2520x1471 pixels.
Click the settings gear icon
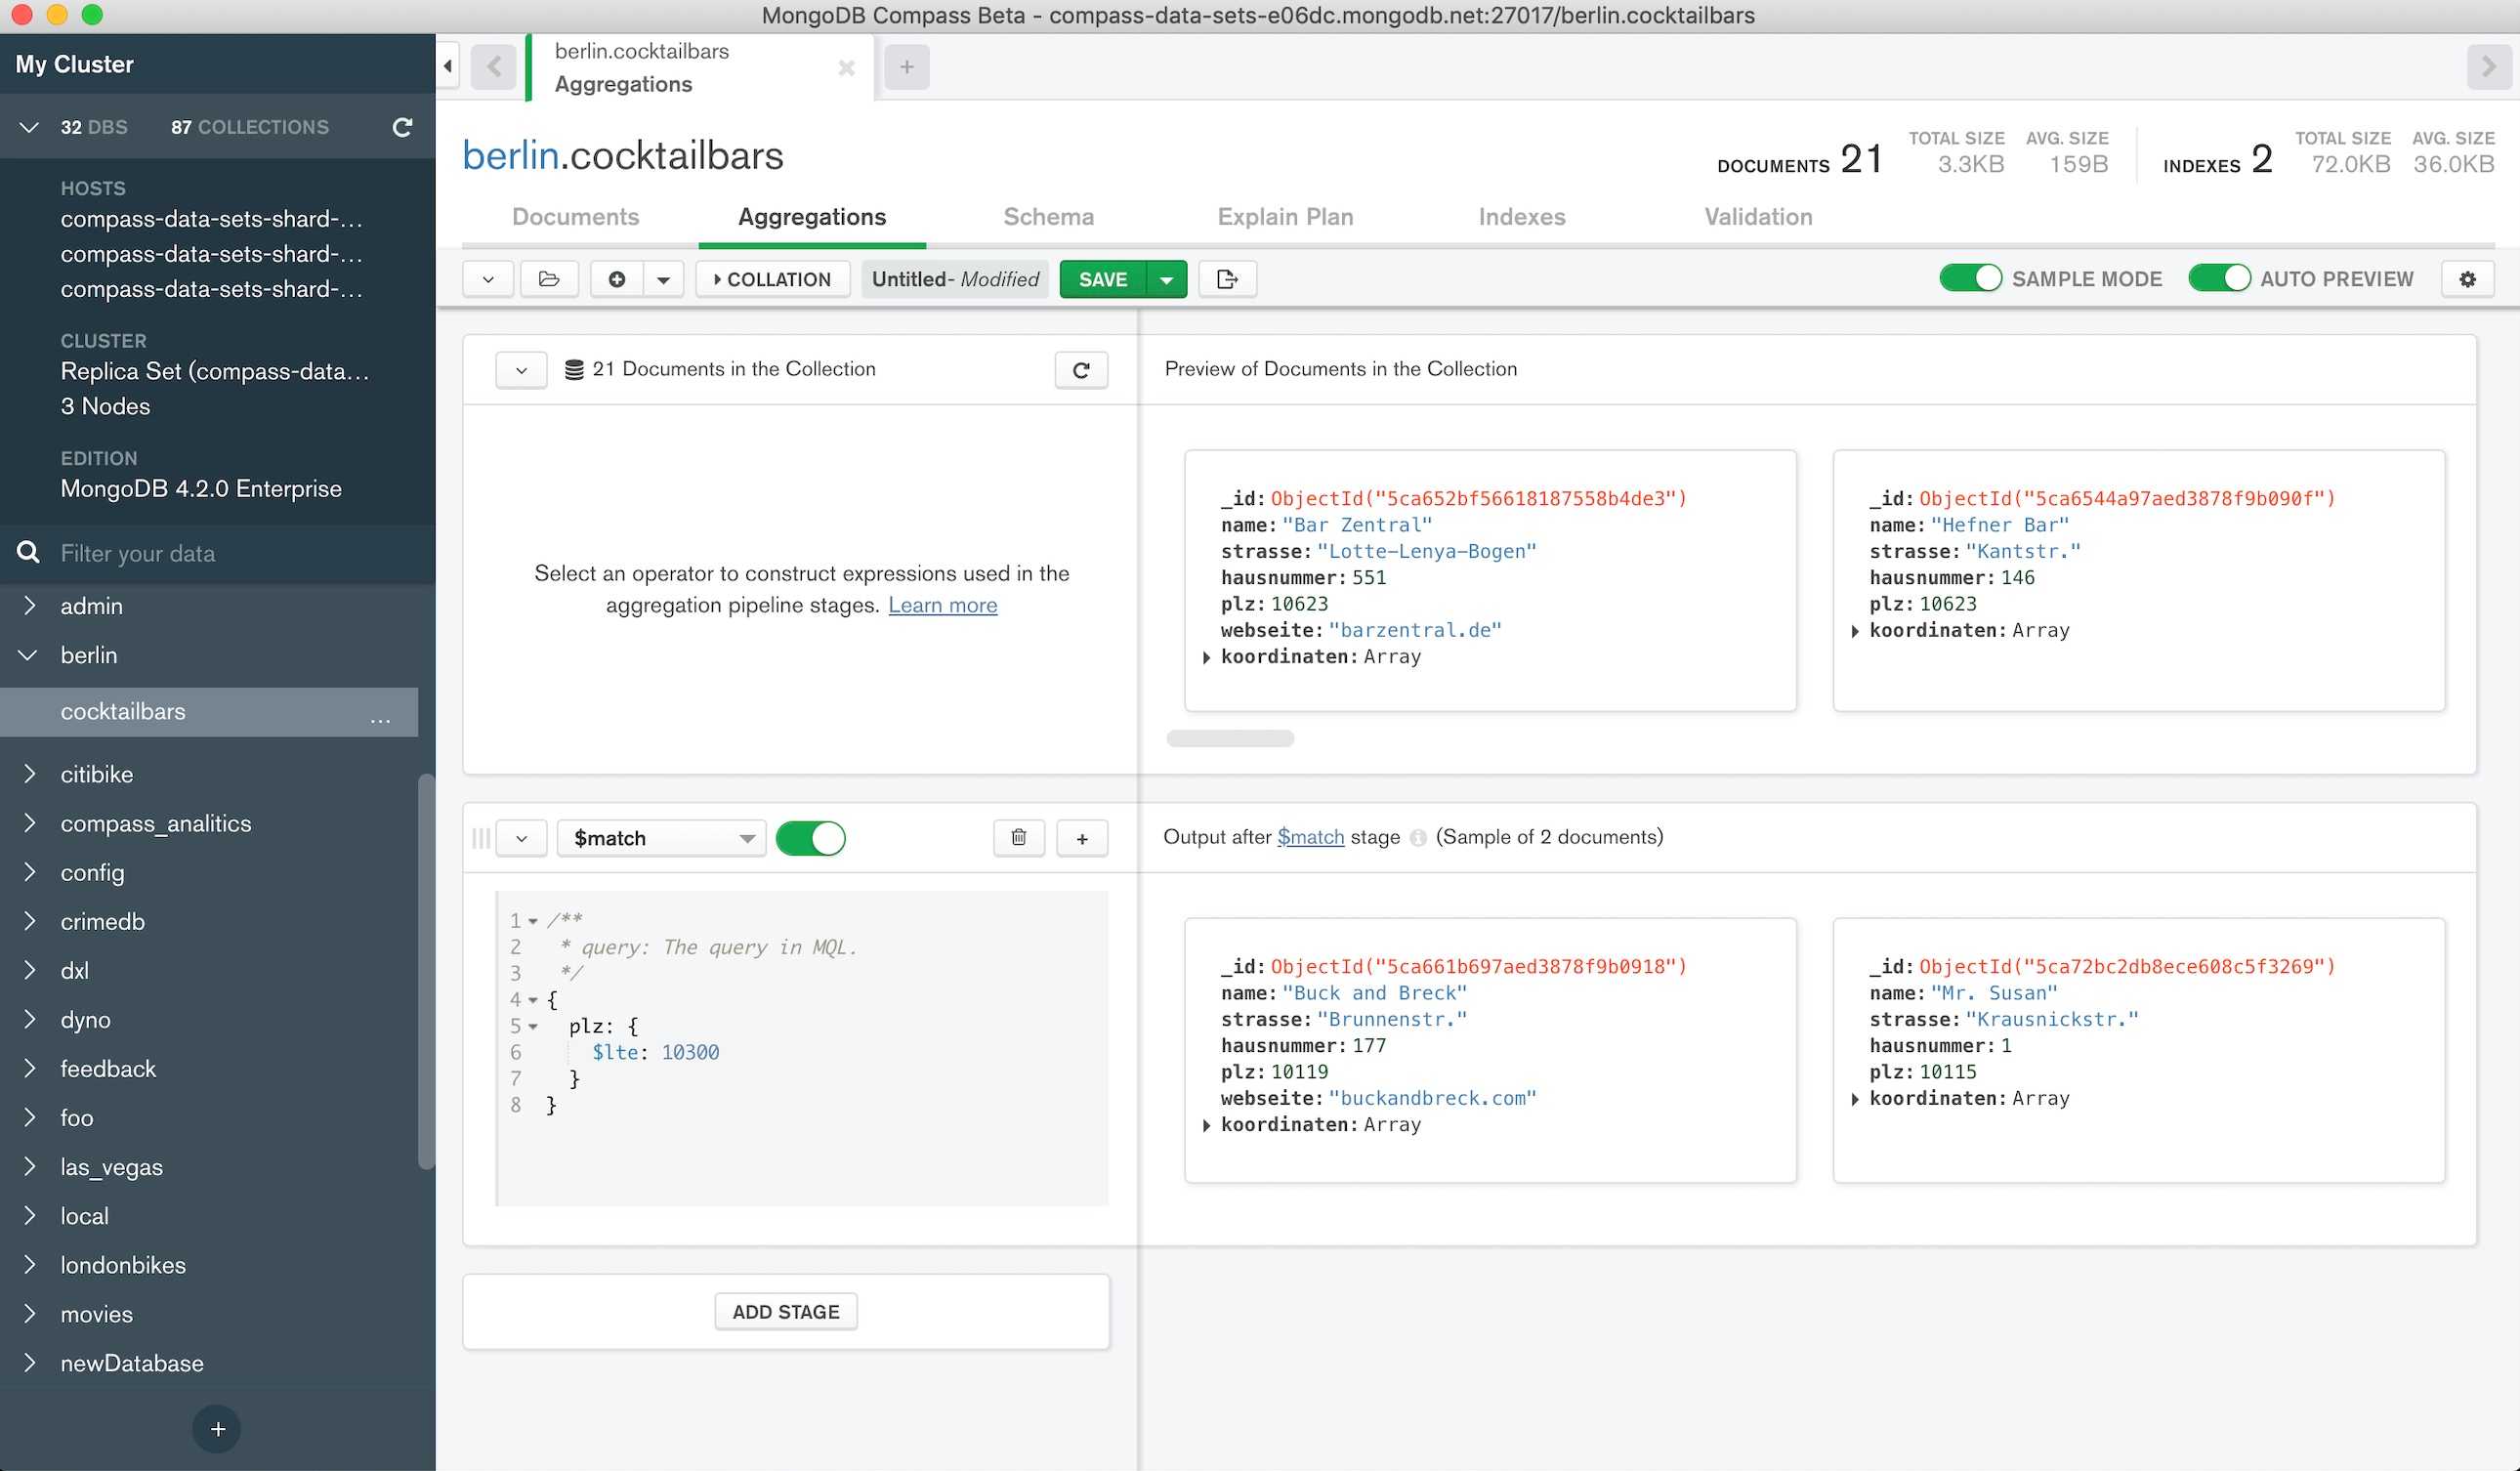point(2467,278)
